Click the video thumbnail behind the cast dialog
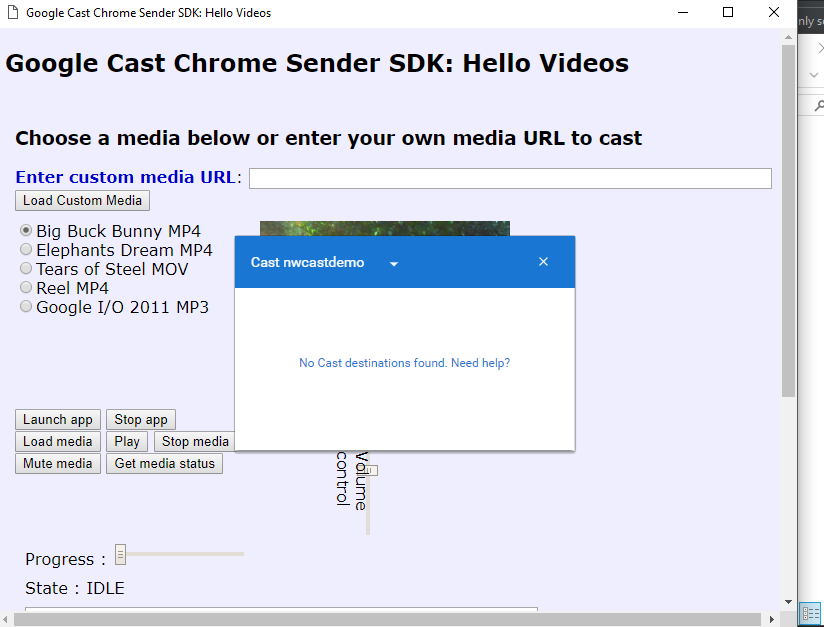The width and height of the screenshot is (824, 627). [385, 228]
